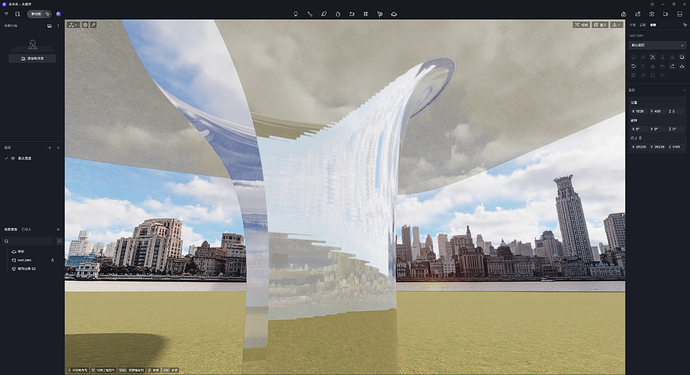This screenshot has width=690, height=375.
Task: Click the refresh circle icon in properties tool grid
Action: pos(682,57)
